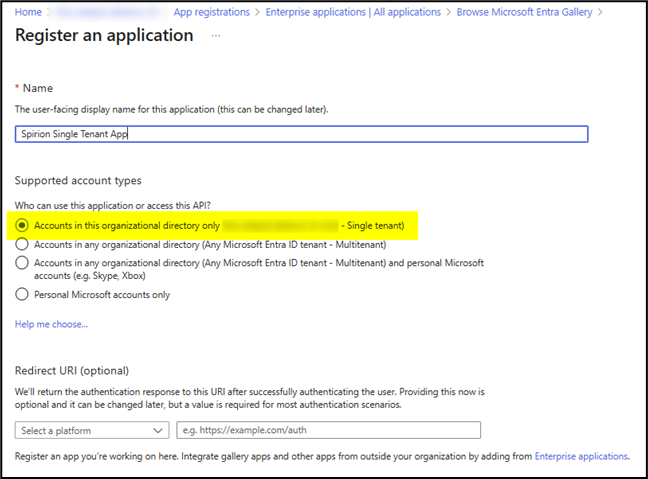Click the required Name field label

(x=38, y=89)
